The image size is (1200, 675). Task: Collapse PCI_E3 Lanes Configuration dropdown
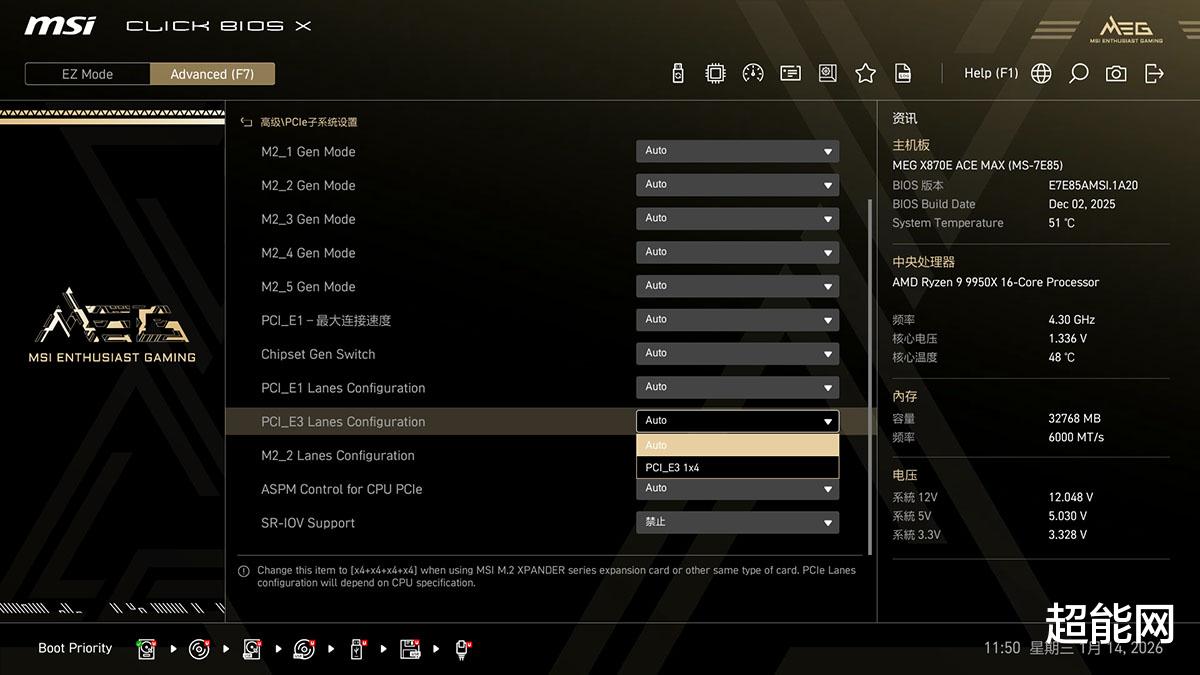[737, 421]
